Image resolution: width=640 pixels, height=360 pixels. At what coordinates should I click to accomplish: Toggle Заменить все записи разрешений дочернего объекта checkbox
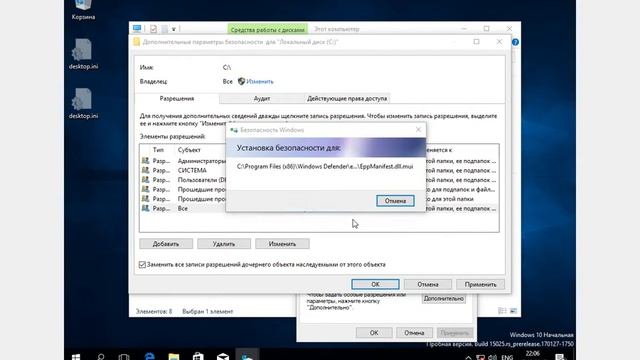click(x=142, y=264)
